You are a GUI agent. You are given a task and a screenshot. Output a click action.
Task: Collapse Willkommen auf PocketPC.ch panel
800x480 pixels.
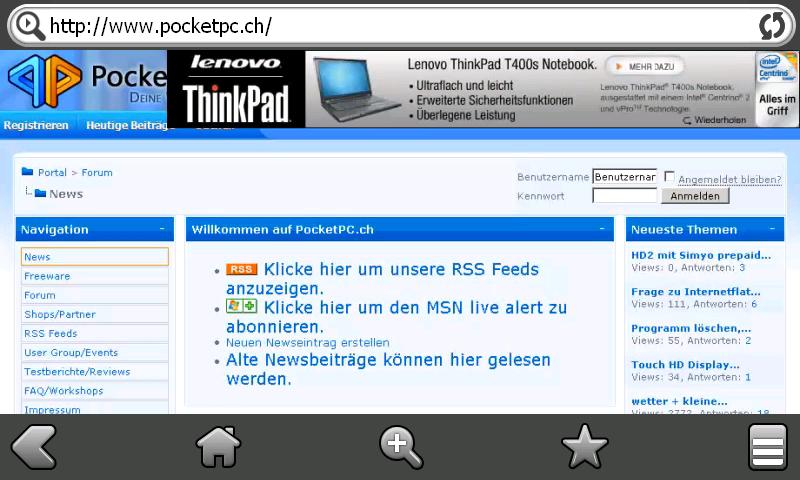click(602, 229)
